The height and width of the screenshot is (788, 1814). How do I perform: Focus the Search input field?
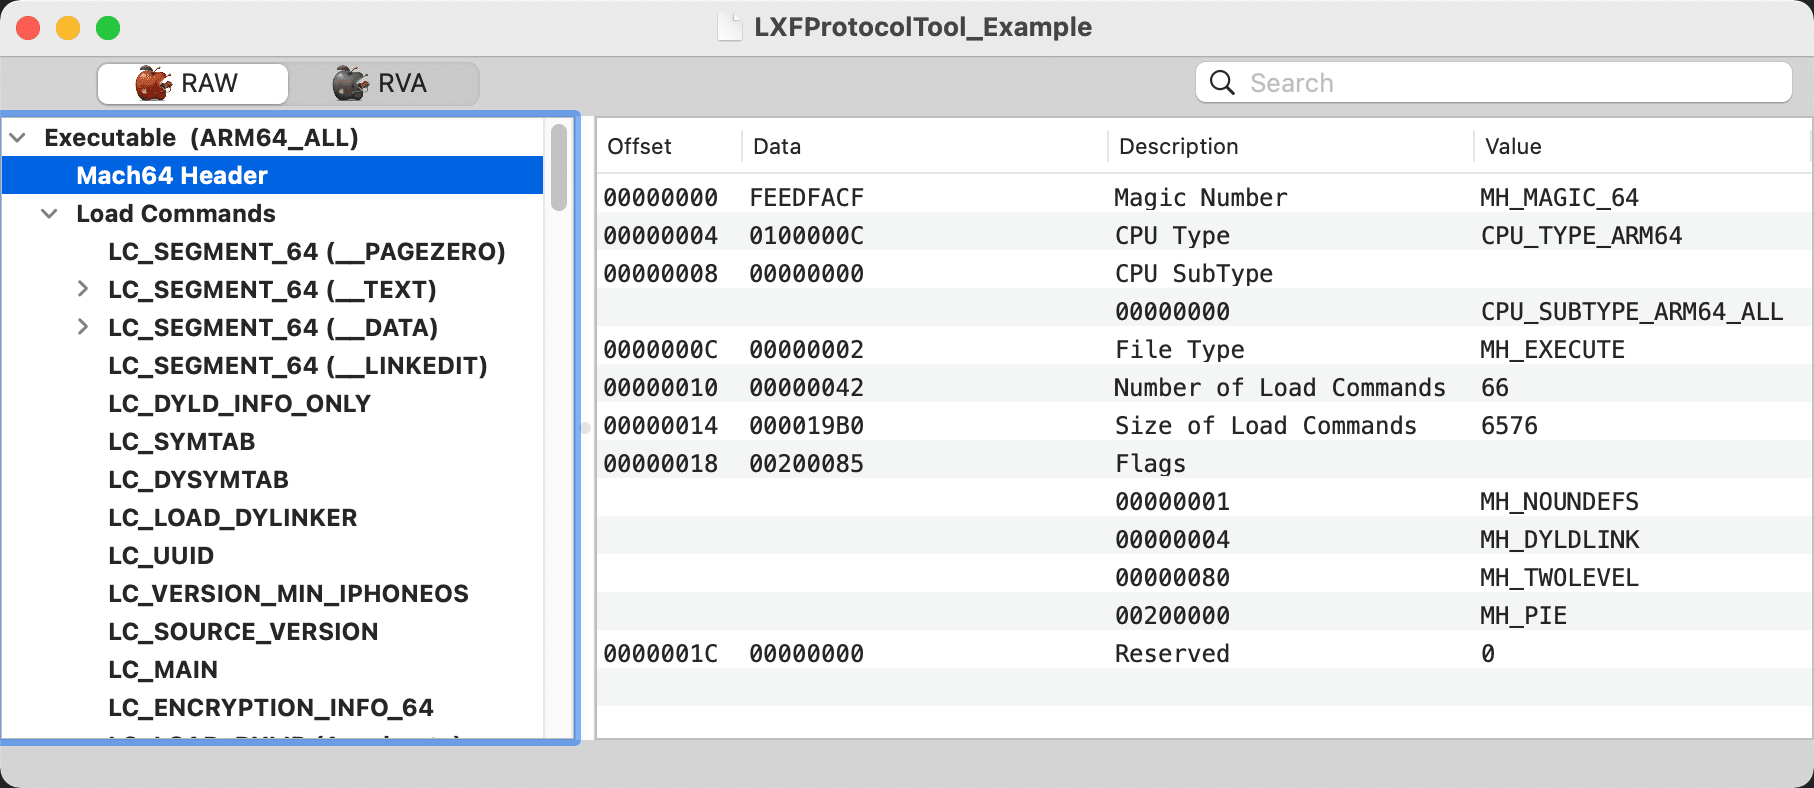click(x=1493, y=82)
